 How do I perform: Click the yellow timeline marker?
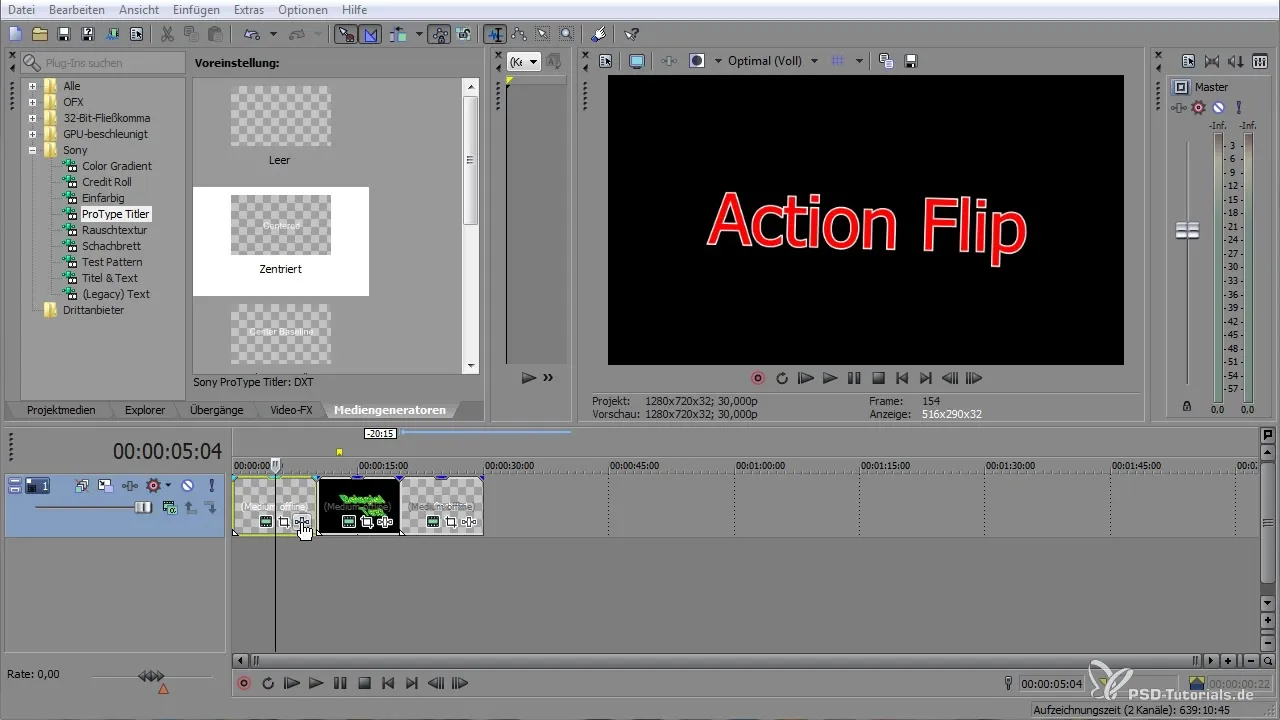point(339,453)
